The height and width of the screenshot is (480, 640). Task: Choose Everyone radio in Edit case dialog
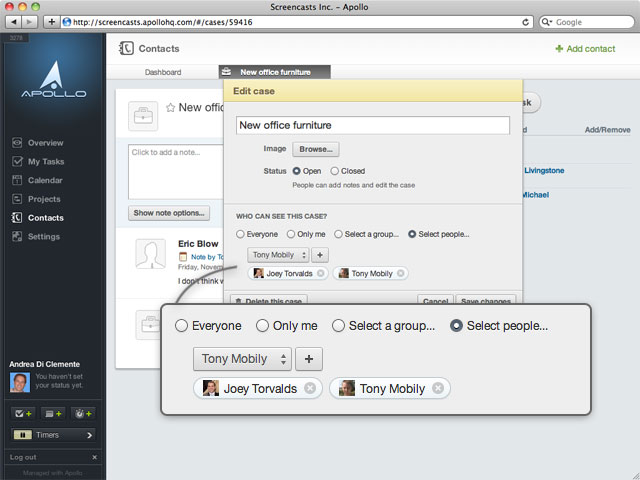[x=240, y=234]
